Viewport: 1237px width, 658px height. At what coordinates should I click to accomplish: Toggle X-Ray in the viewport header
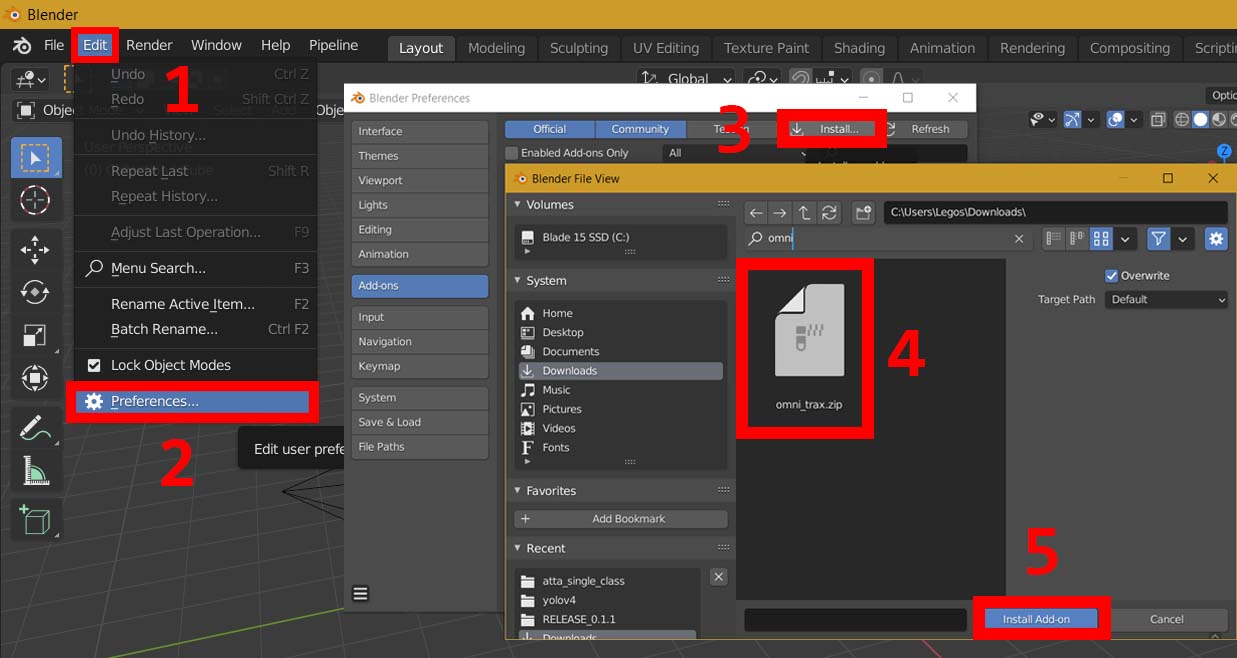[1158, 120]
